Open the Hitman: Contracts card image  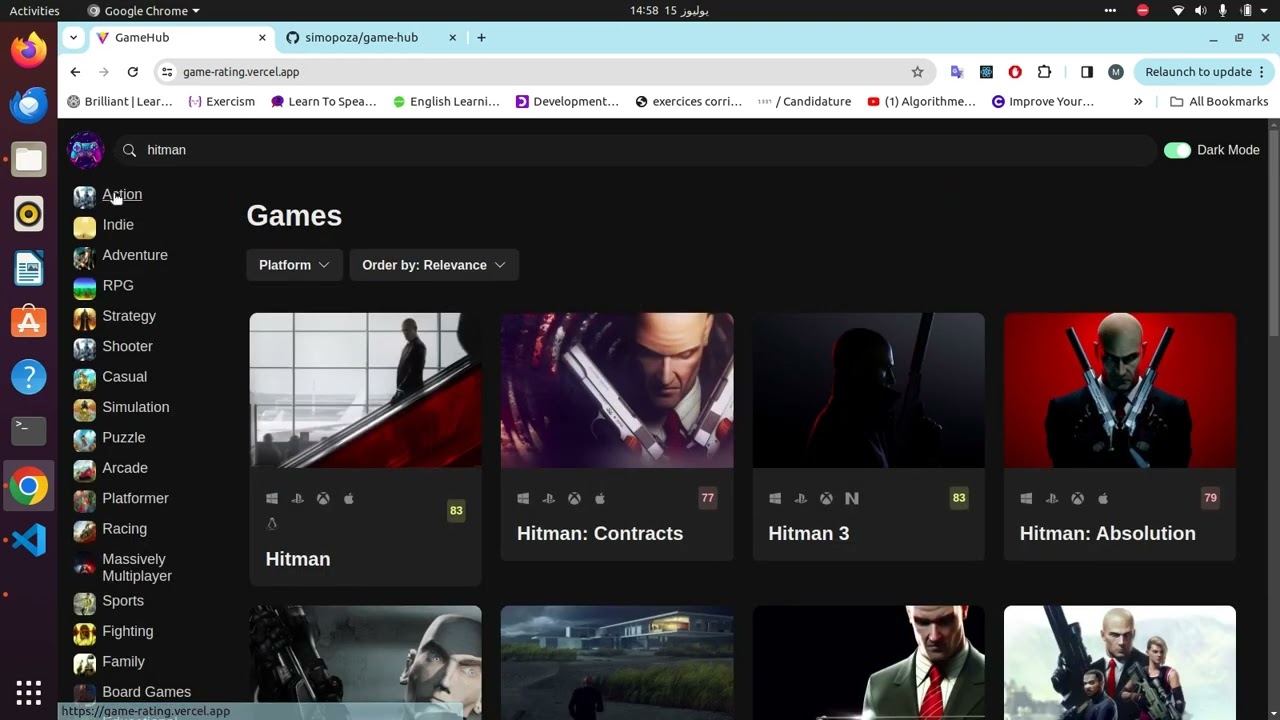click(x=617, y=390)
